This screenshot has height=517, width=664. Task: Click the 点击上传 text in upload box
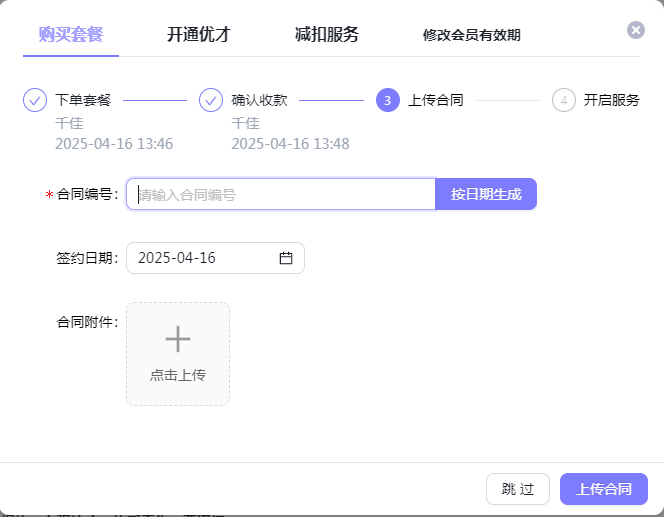(178, 375)
